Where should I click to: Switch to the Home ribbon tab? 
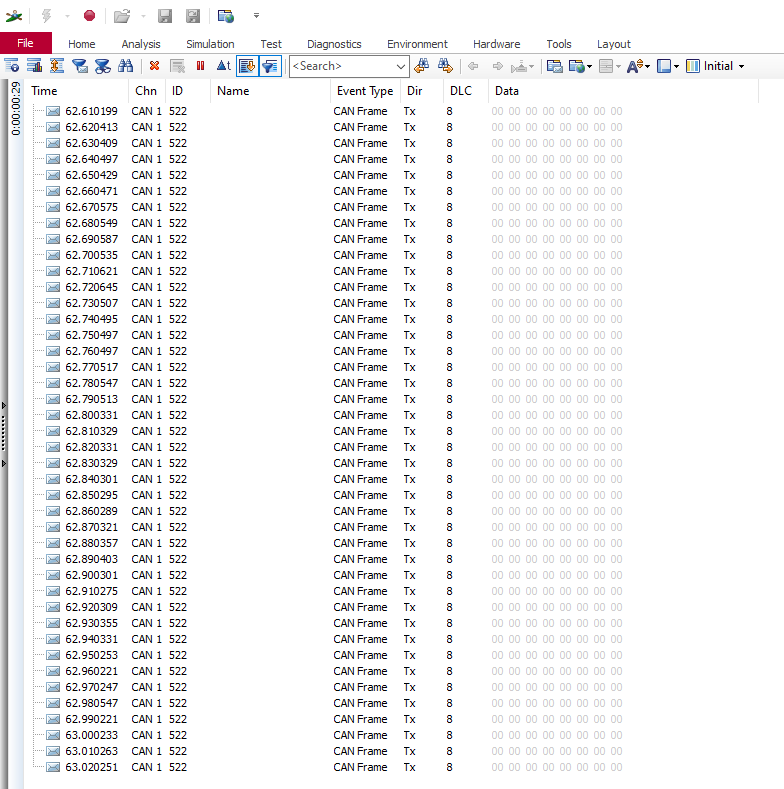pos(82,44)
